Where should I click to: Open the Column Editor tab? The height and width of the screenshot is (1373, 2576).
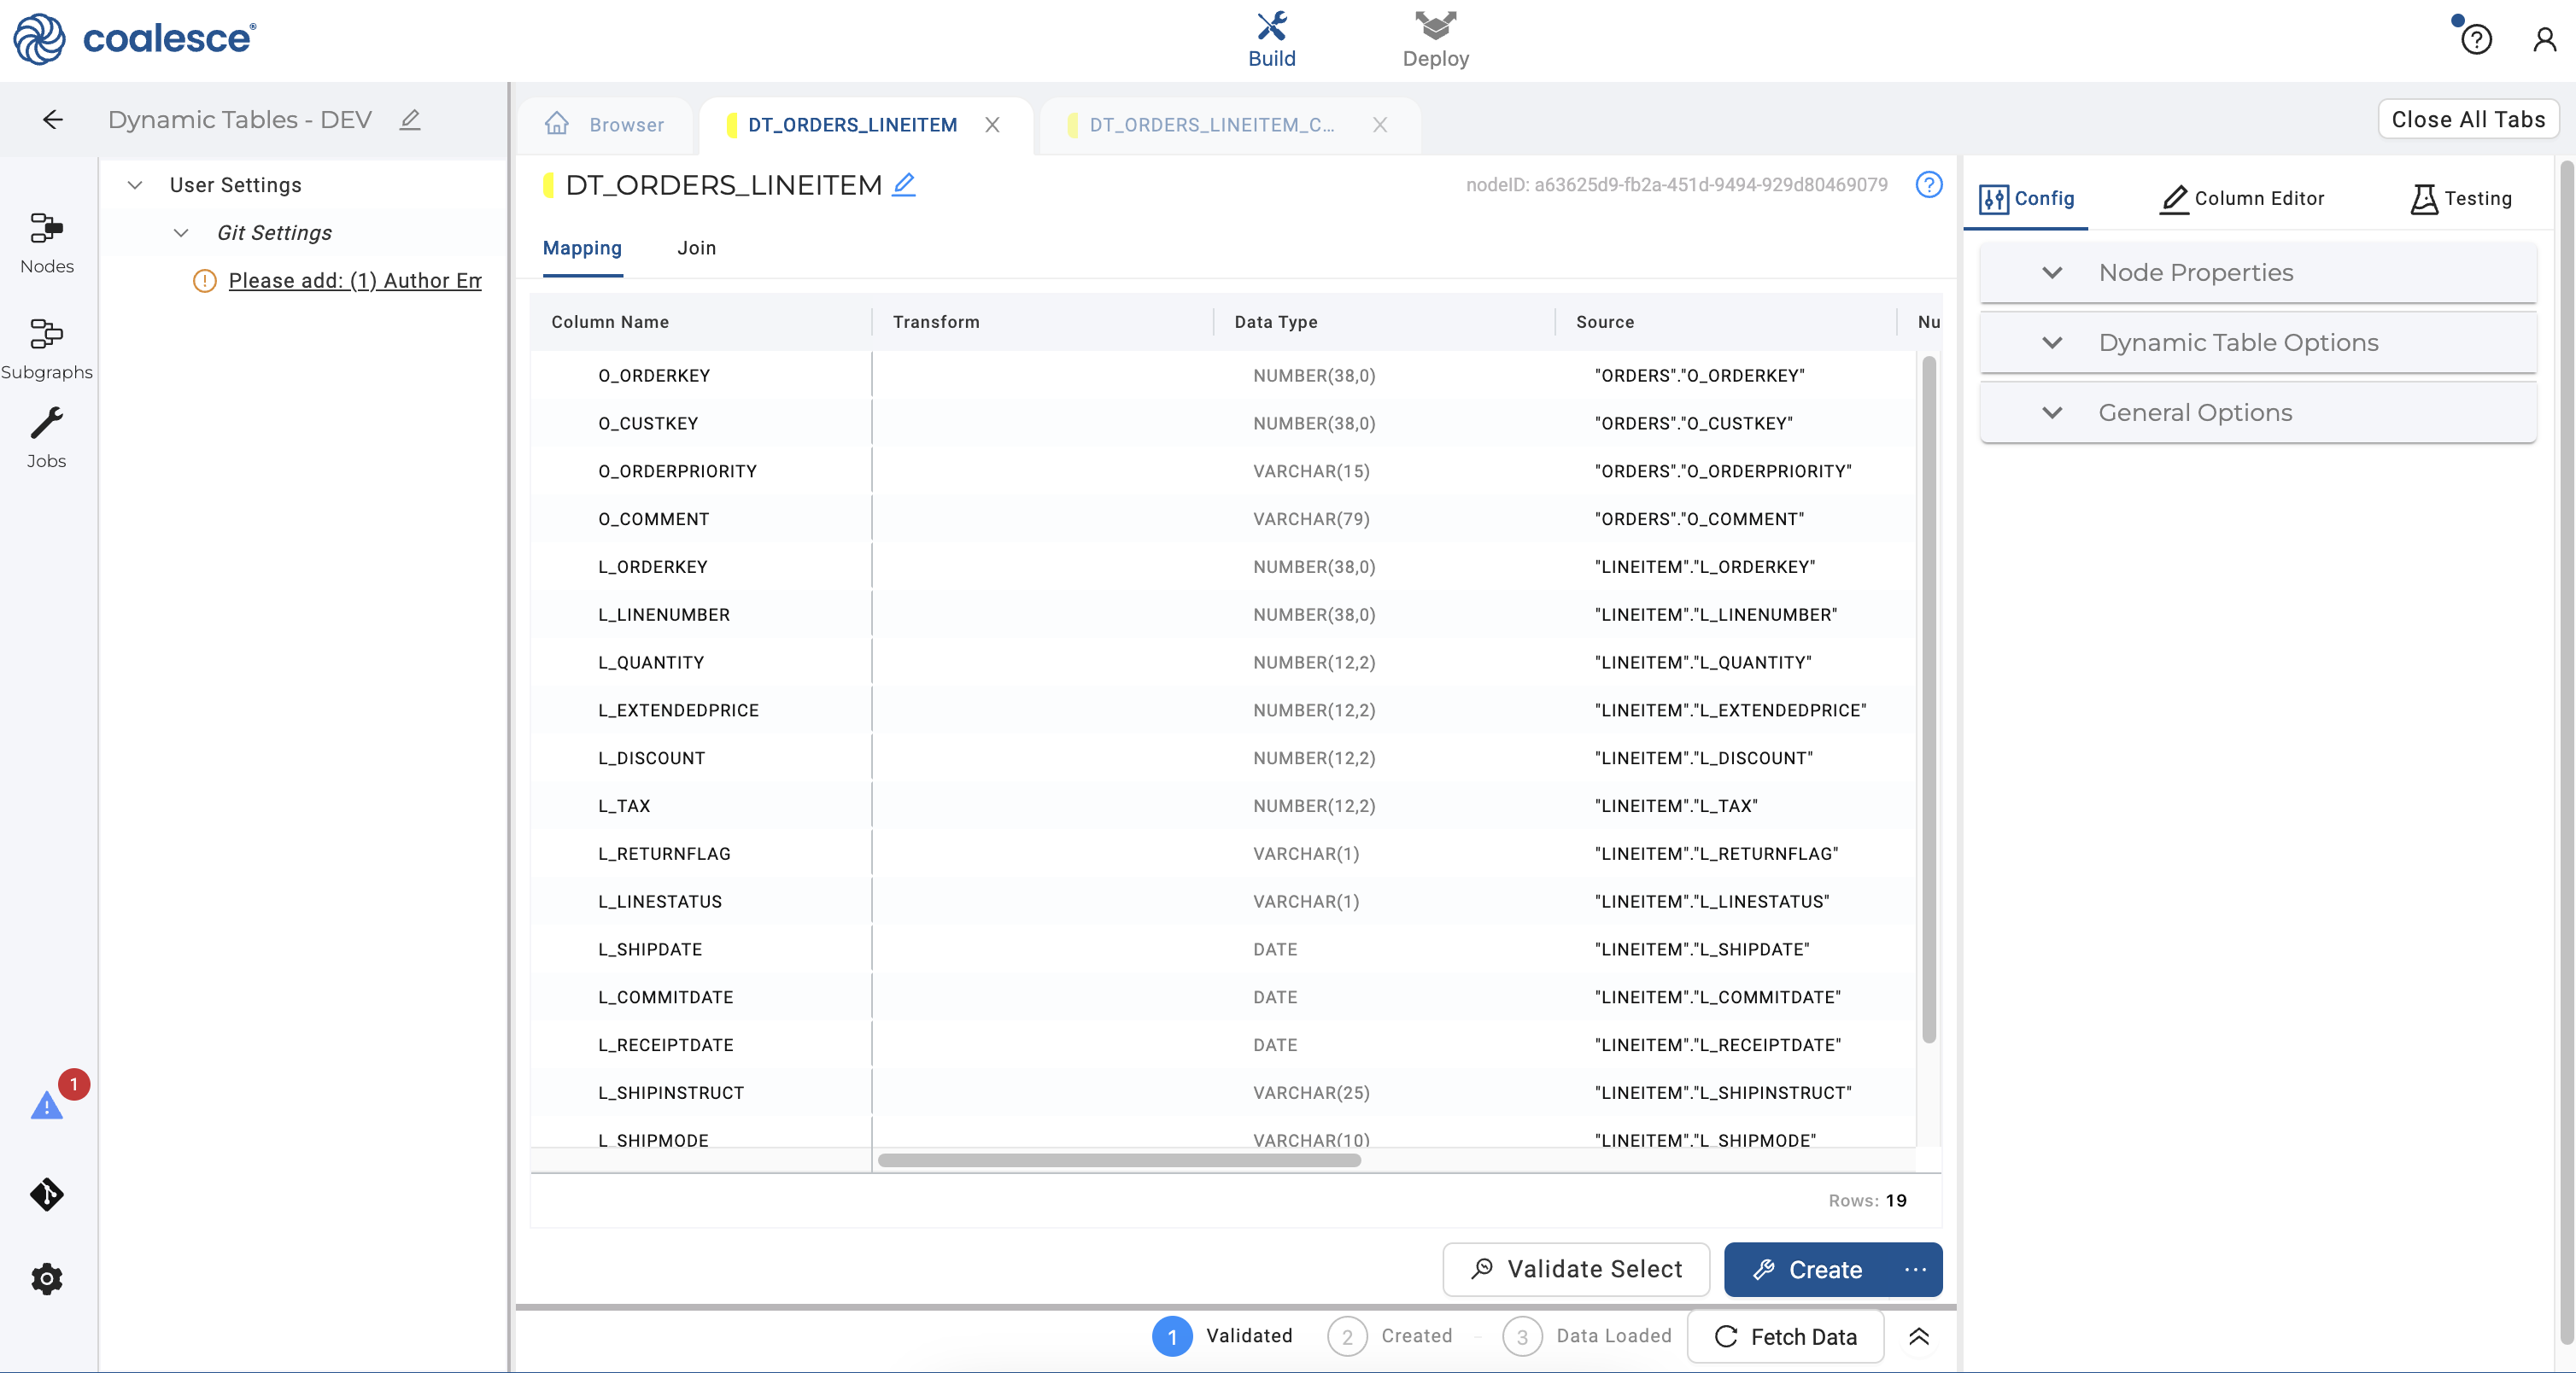point(2242,198)
